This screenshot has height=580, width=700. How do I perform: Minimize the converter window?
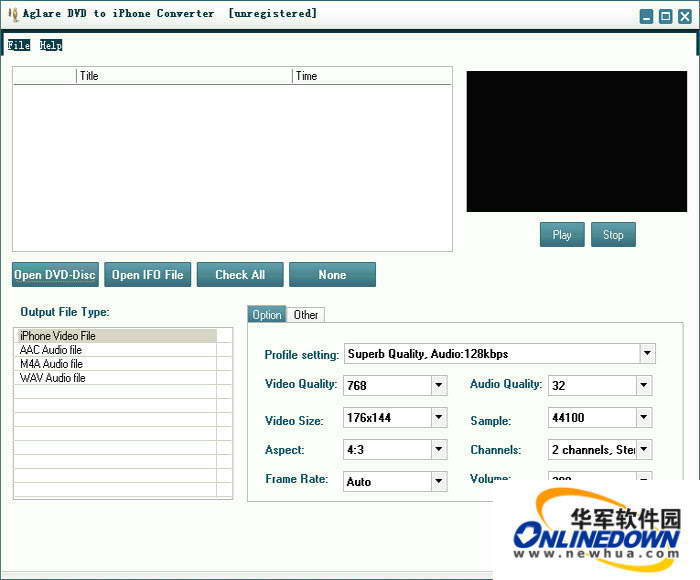(646, 17)
